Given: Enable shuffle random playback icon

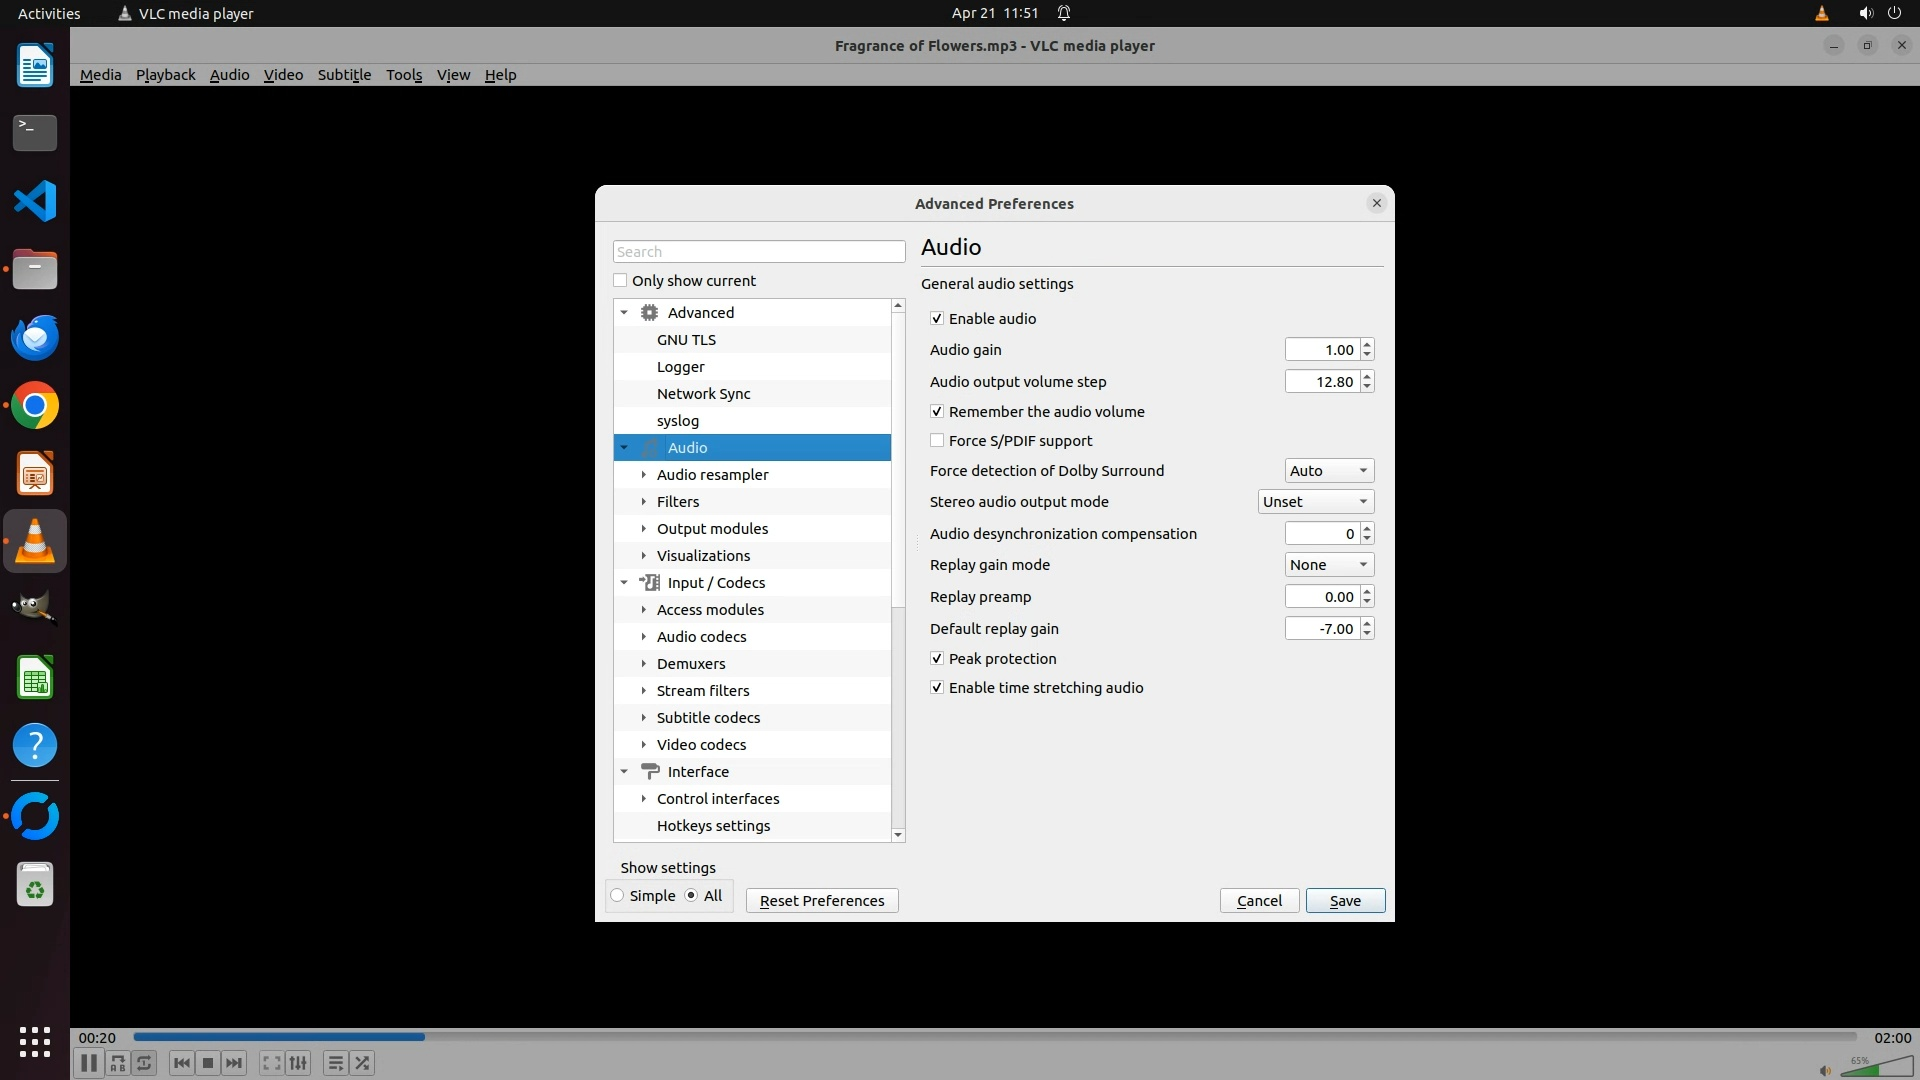Looking at the screenshot, I should coord(362,1063).
